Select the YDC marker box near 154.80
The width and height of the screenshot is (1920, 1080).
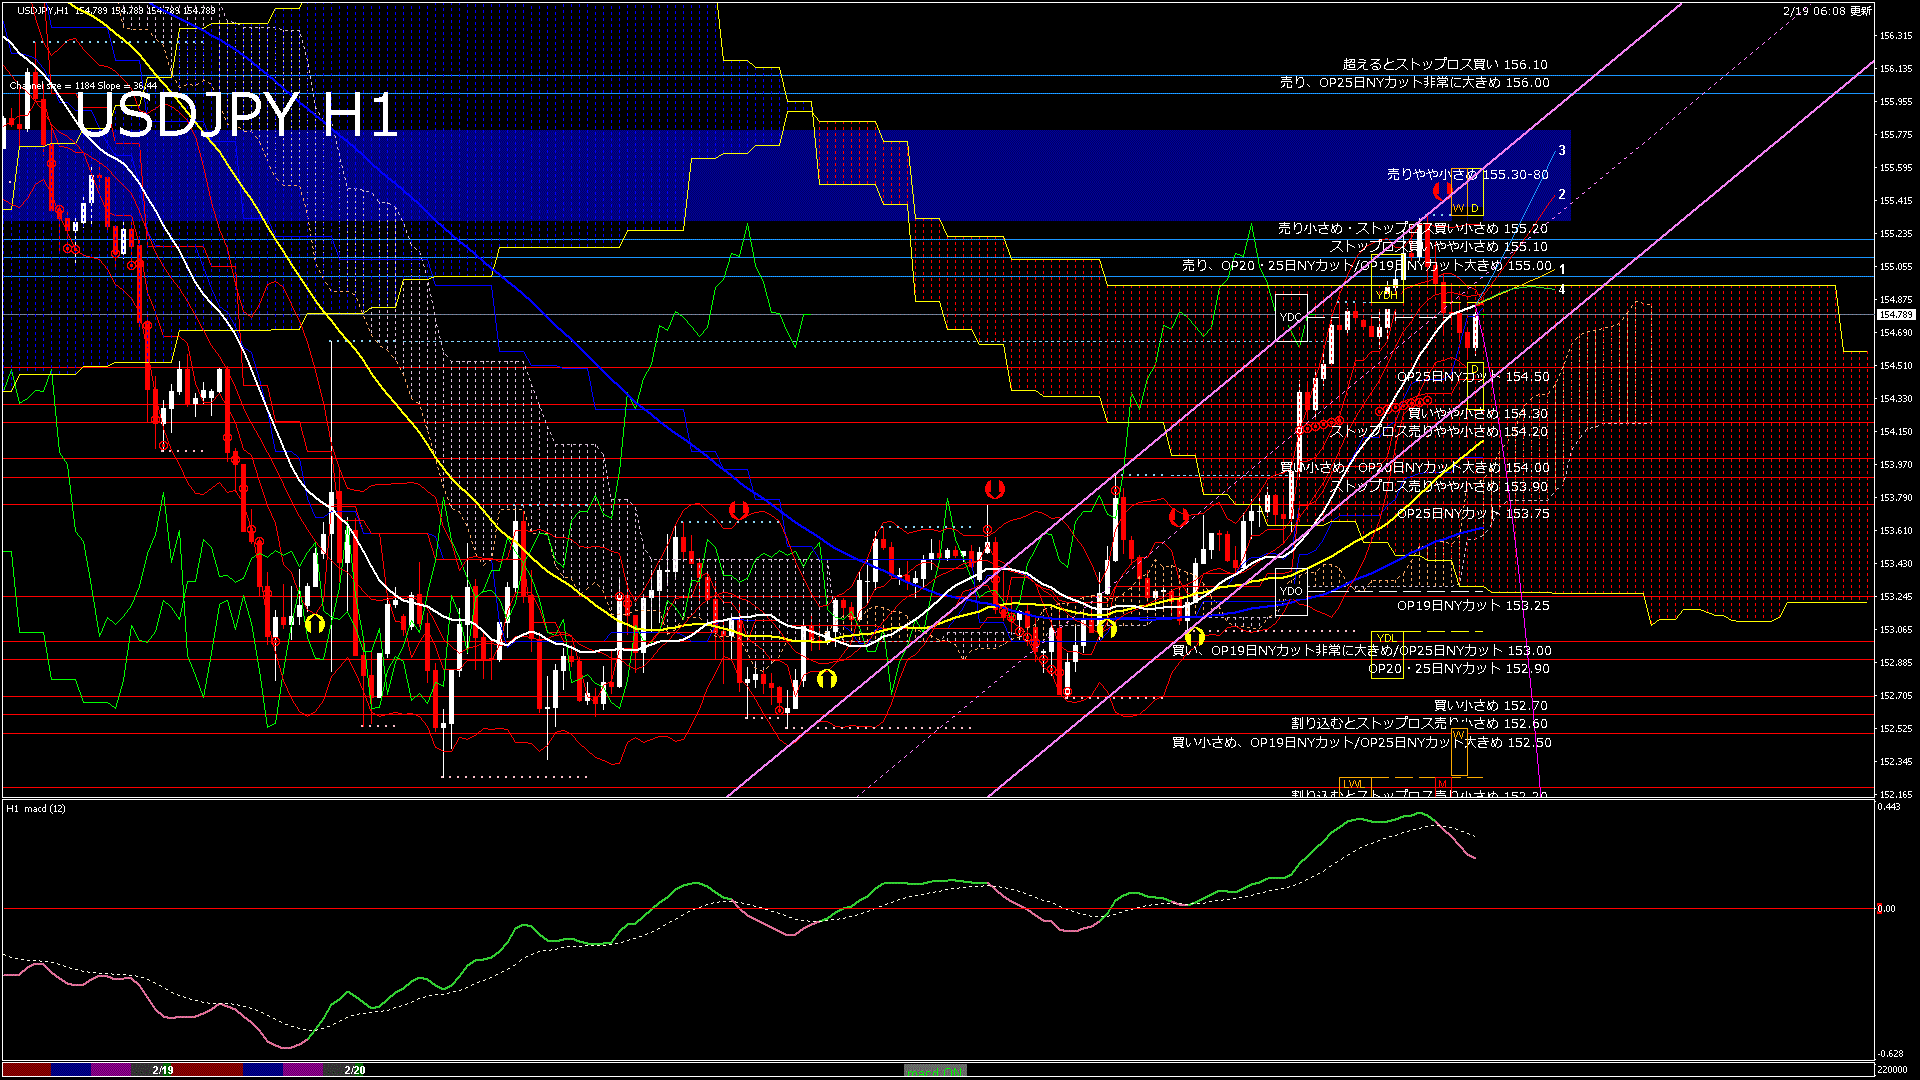tap(1290, 318)
